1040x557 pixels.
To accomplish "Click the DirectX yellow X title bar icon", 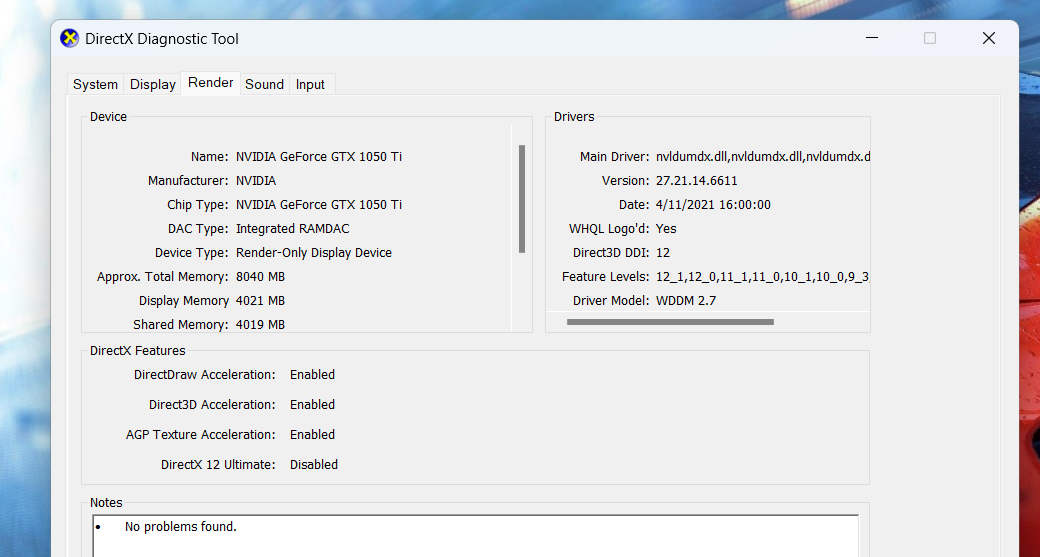I will pyautogui.click(x=69, y=38).
